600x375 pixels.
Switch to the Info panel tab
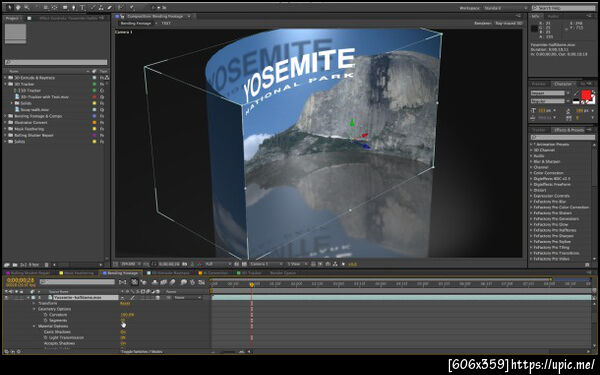pyautogui.click(x=536, y=16)
